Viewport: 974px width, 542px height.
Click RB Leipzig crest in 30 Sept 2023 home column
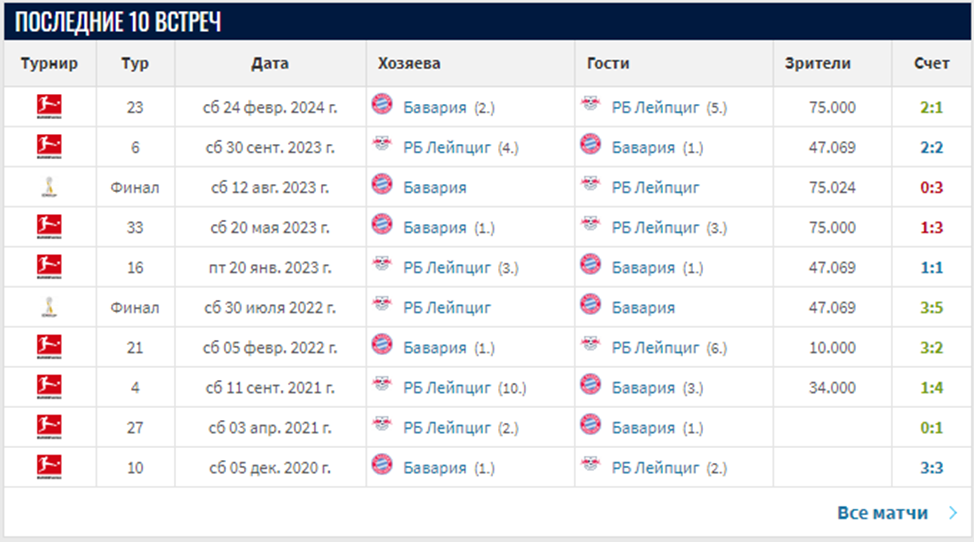(382, 146)
